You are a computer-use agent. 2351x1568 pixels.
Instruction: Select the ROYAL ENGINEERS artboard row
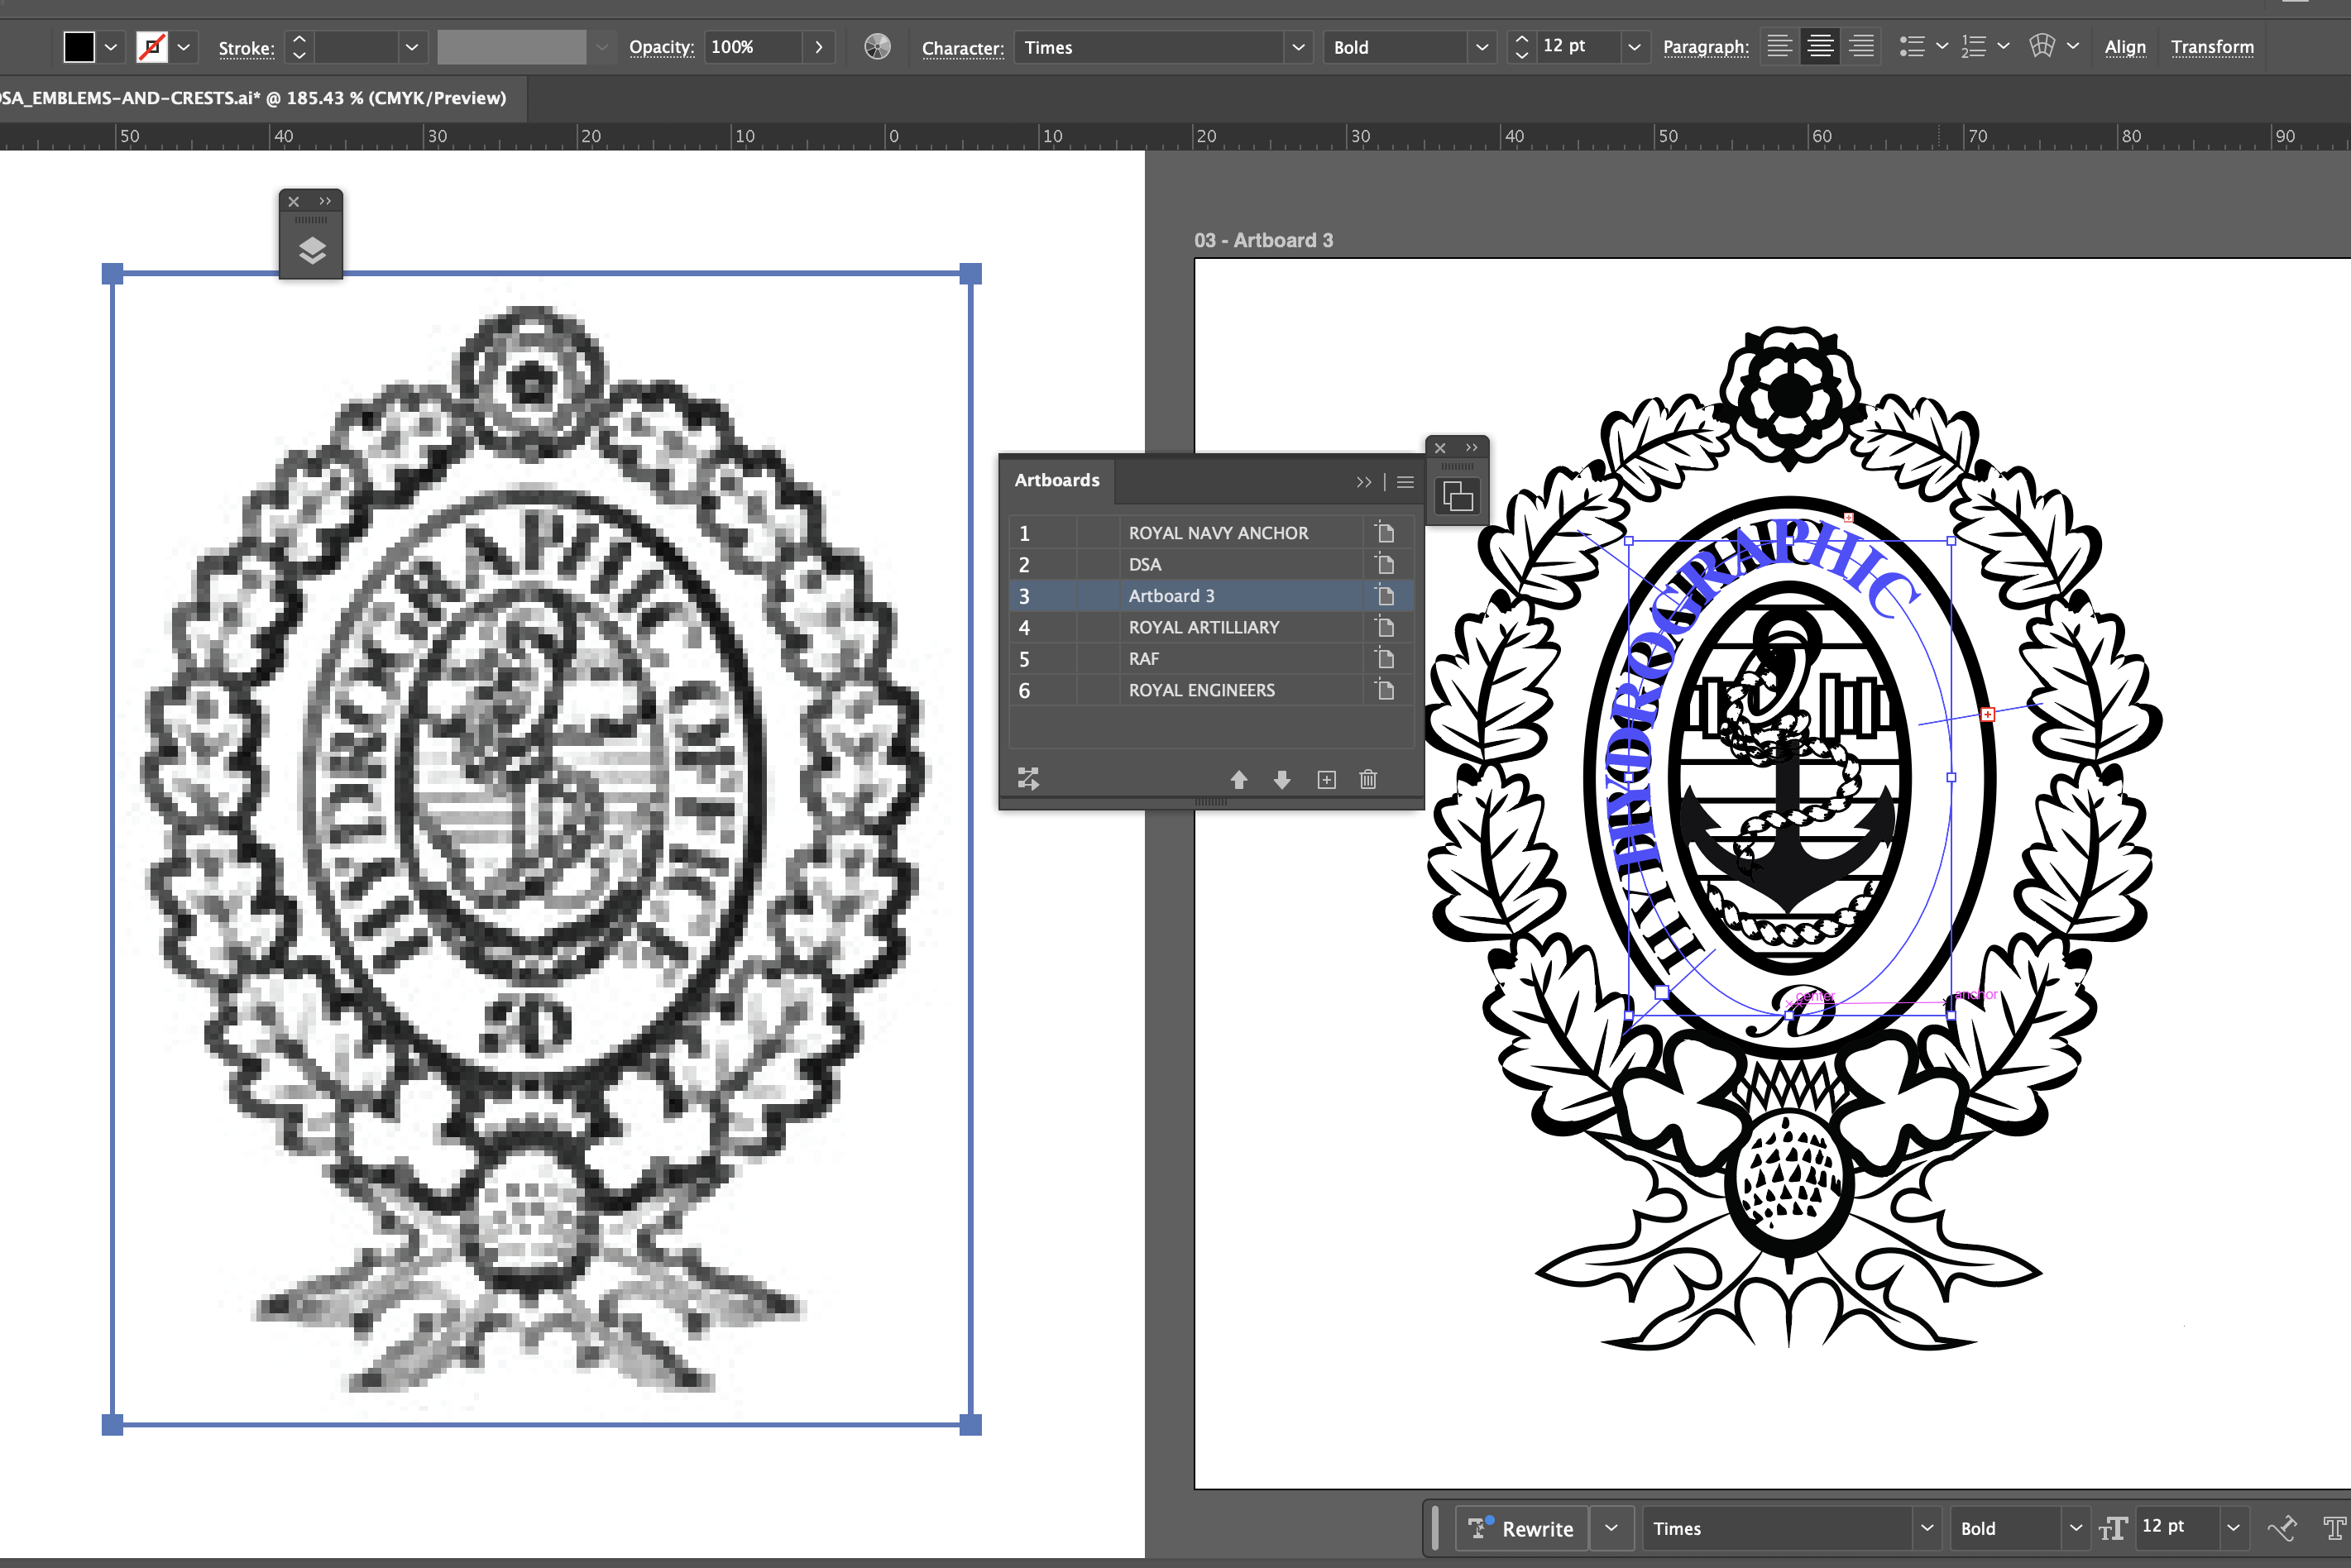point(1211,690)
